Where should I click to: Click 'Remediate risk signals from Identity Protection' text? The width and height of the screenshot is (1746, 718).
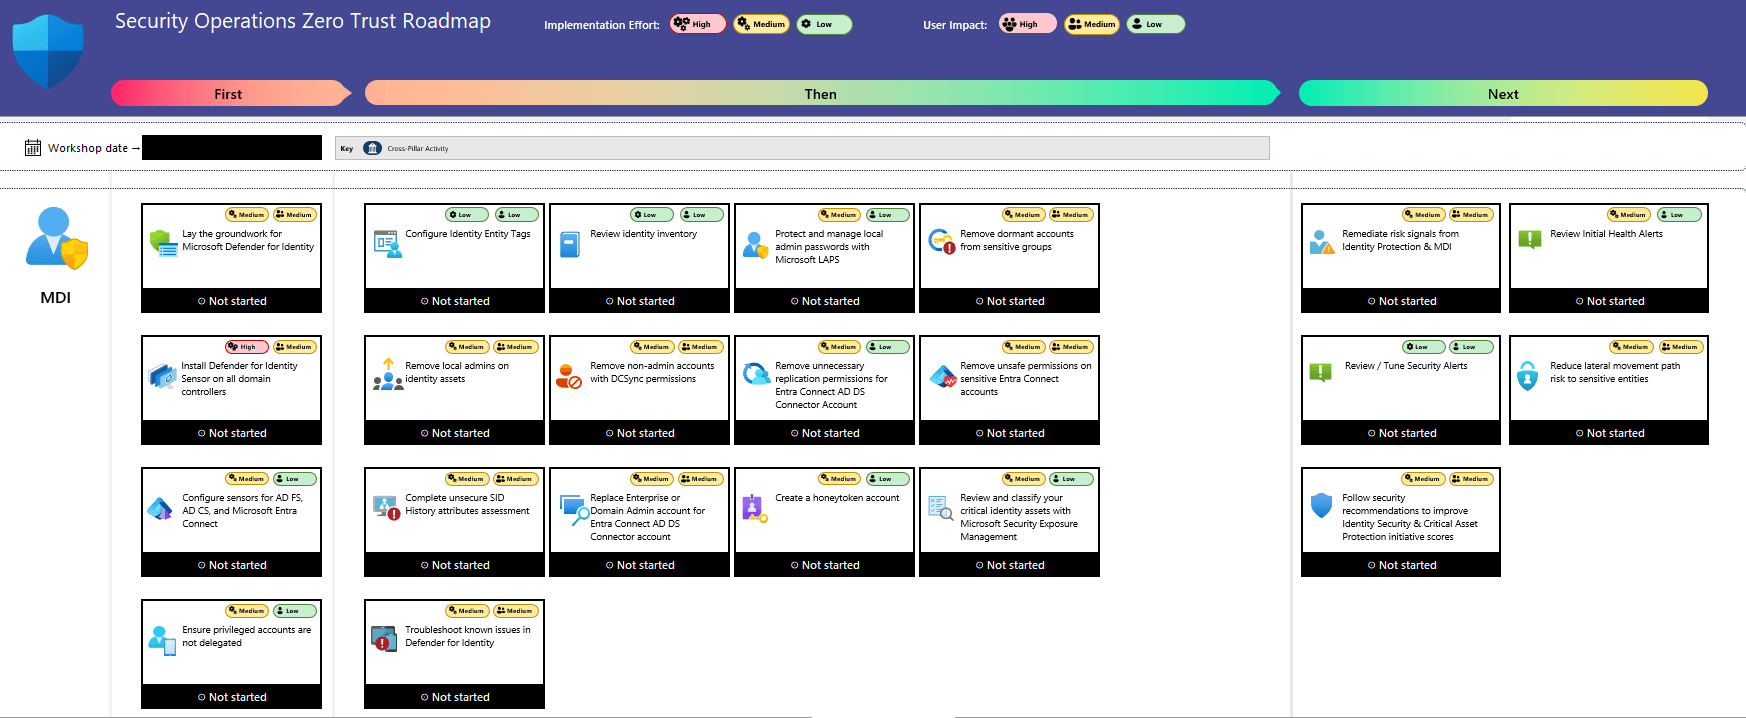click(1400, 240)
